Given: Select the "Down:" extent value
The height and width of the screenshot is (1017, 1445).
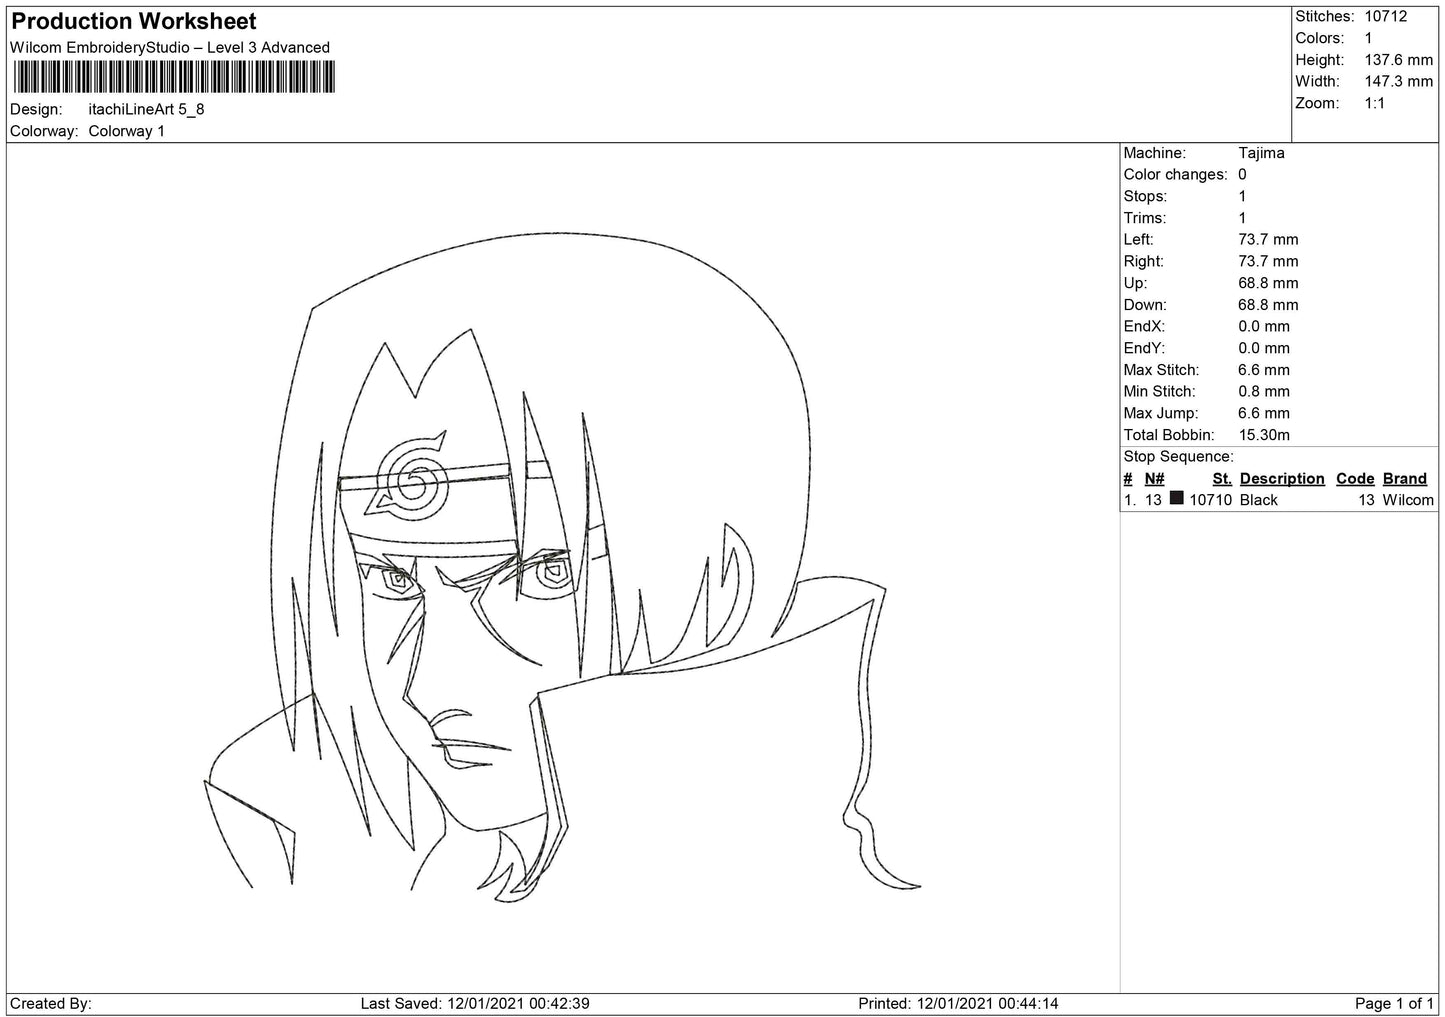Looking at the screenshot, I should point(1269,305).
